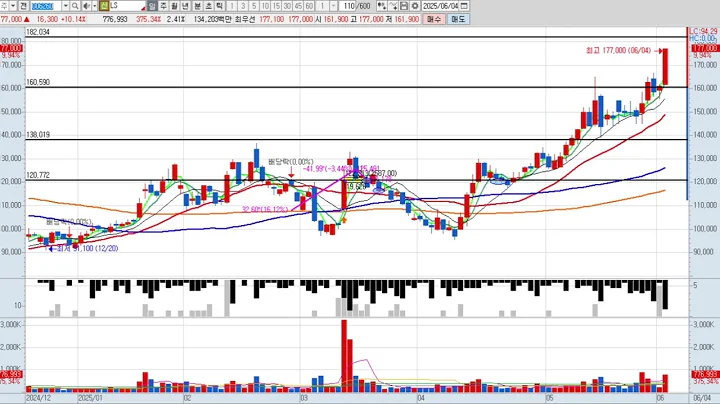Choose the 3 interval button
Screen dimensions: 720x404
tap(243, 6)
